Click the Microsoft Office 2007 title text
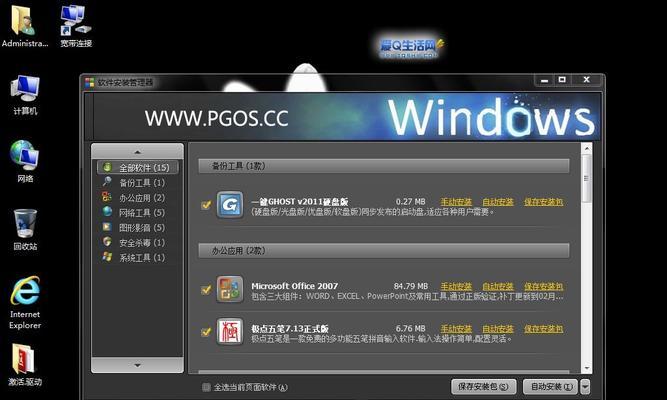667x400 pixels. tap(294, 286)
